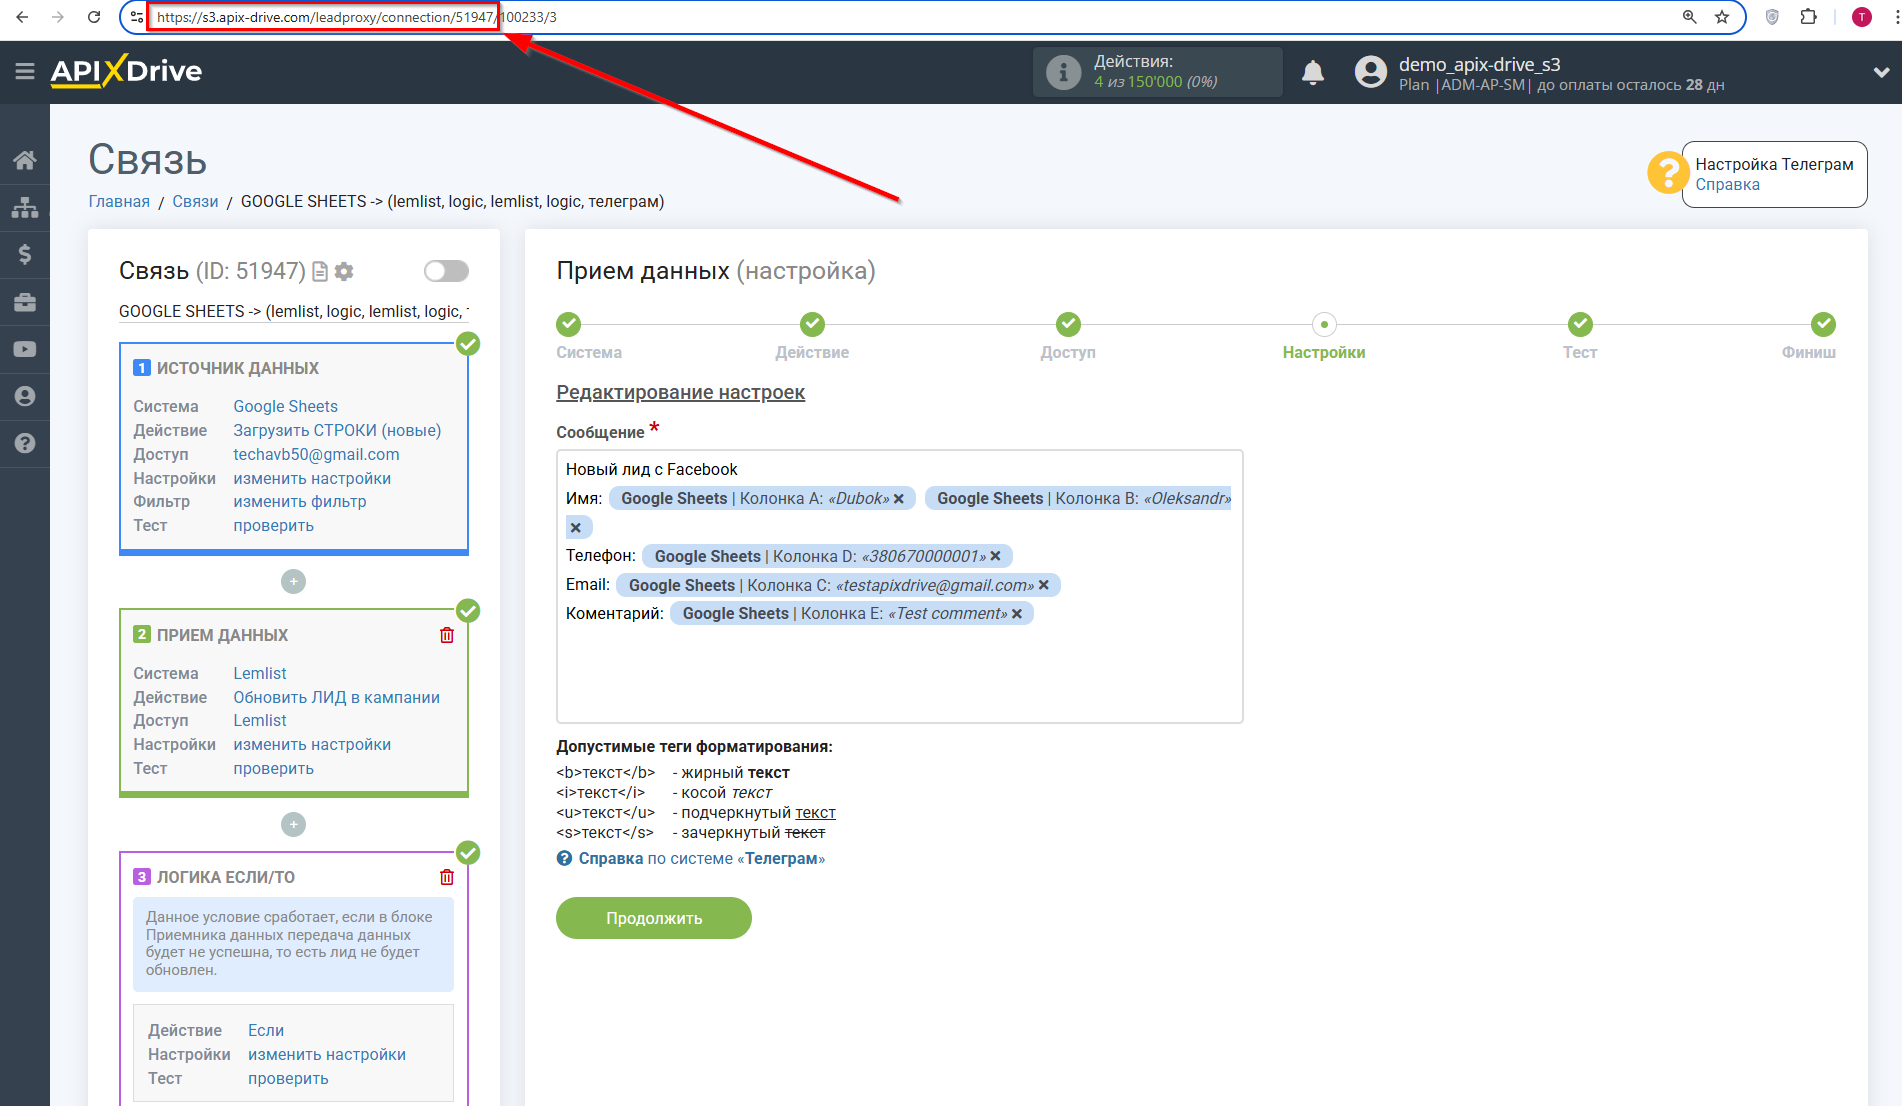Viewport: 1902px width, 1106px height.
Task: Go to Система step
Action: pyautogui.click(x=569, y=324)
